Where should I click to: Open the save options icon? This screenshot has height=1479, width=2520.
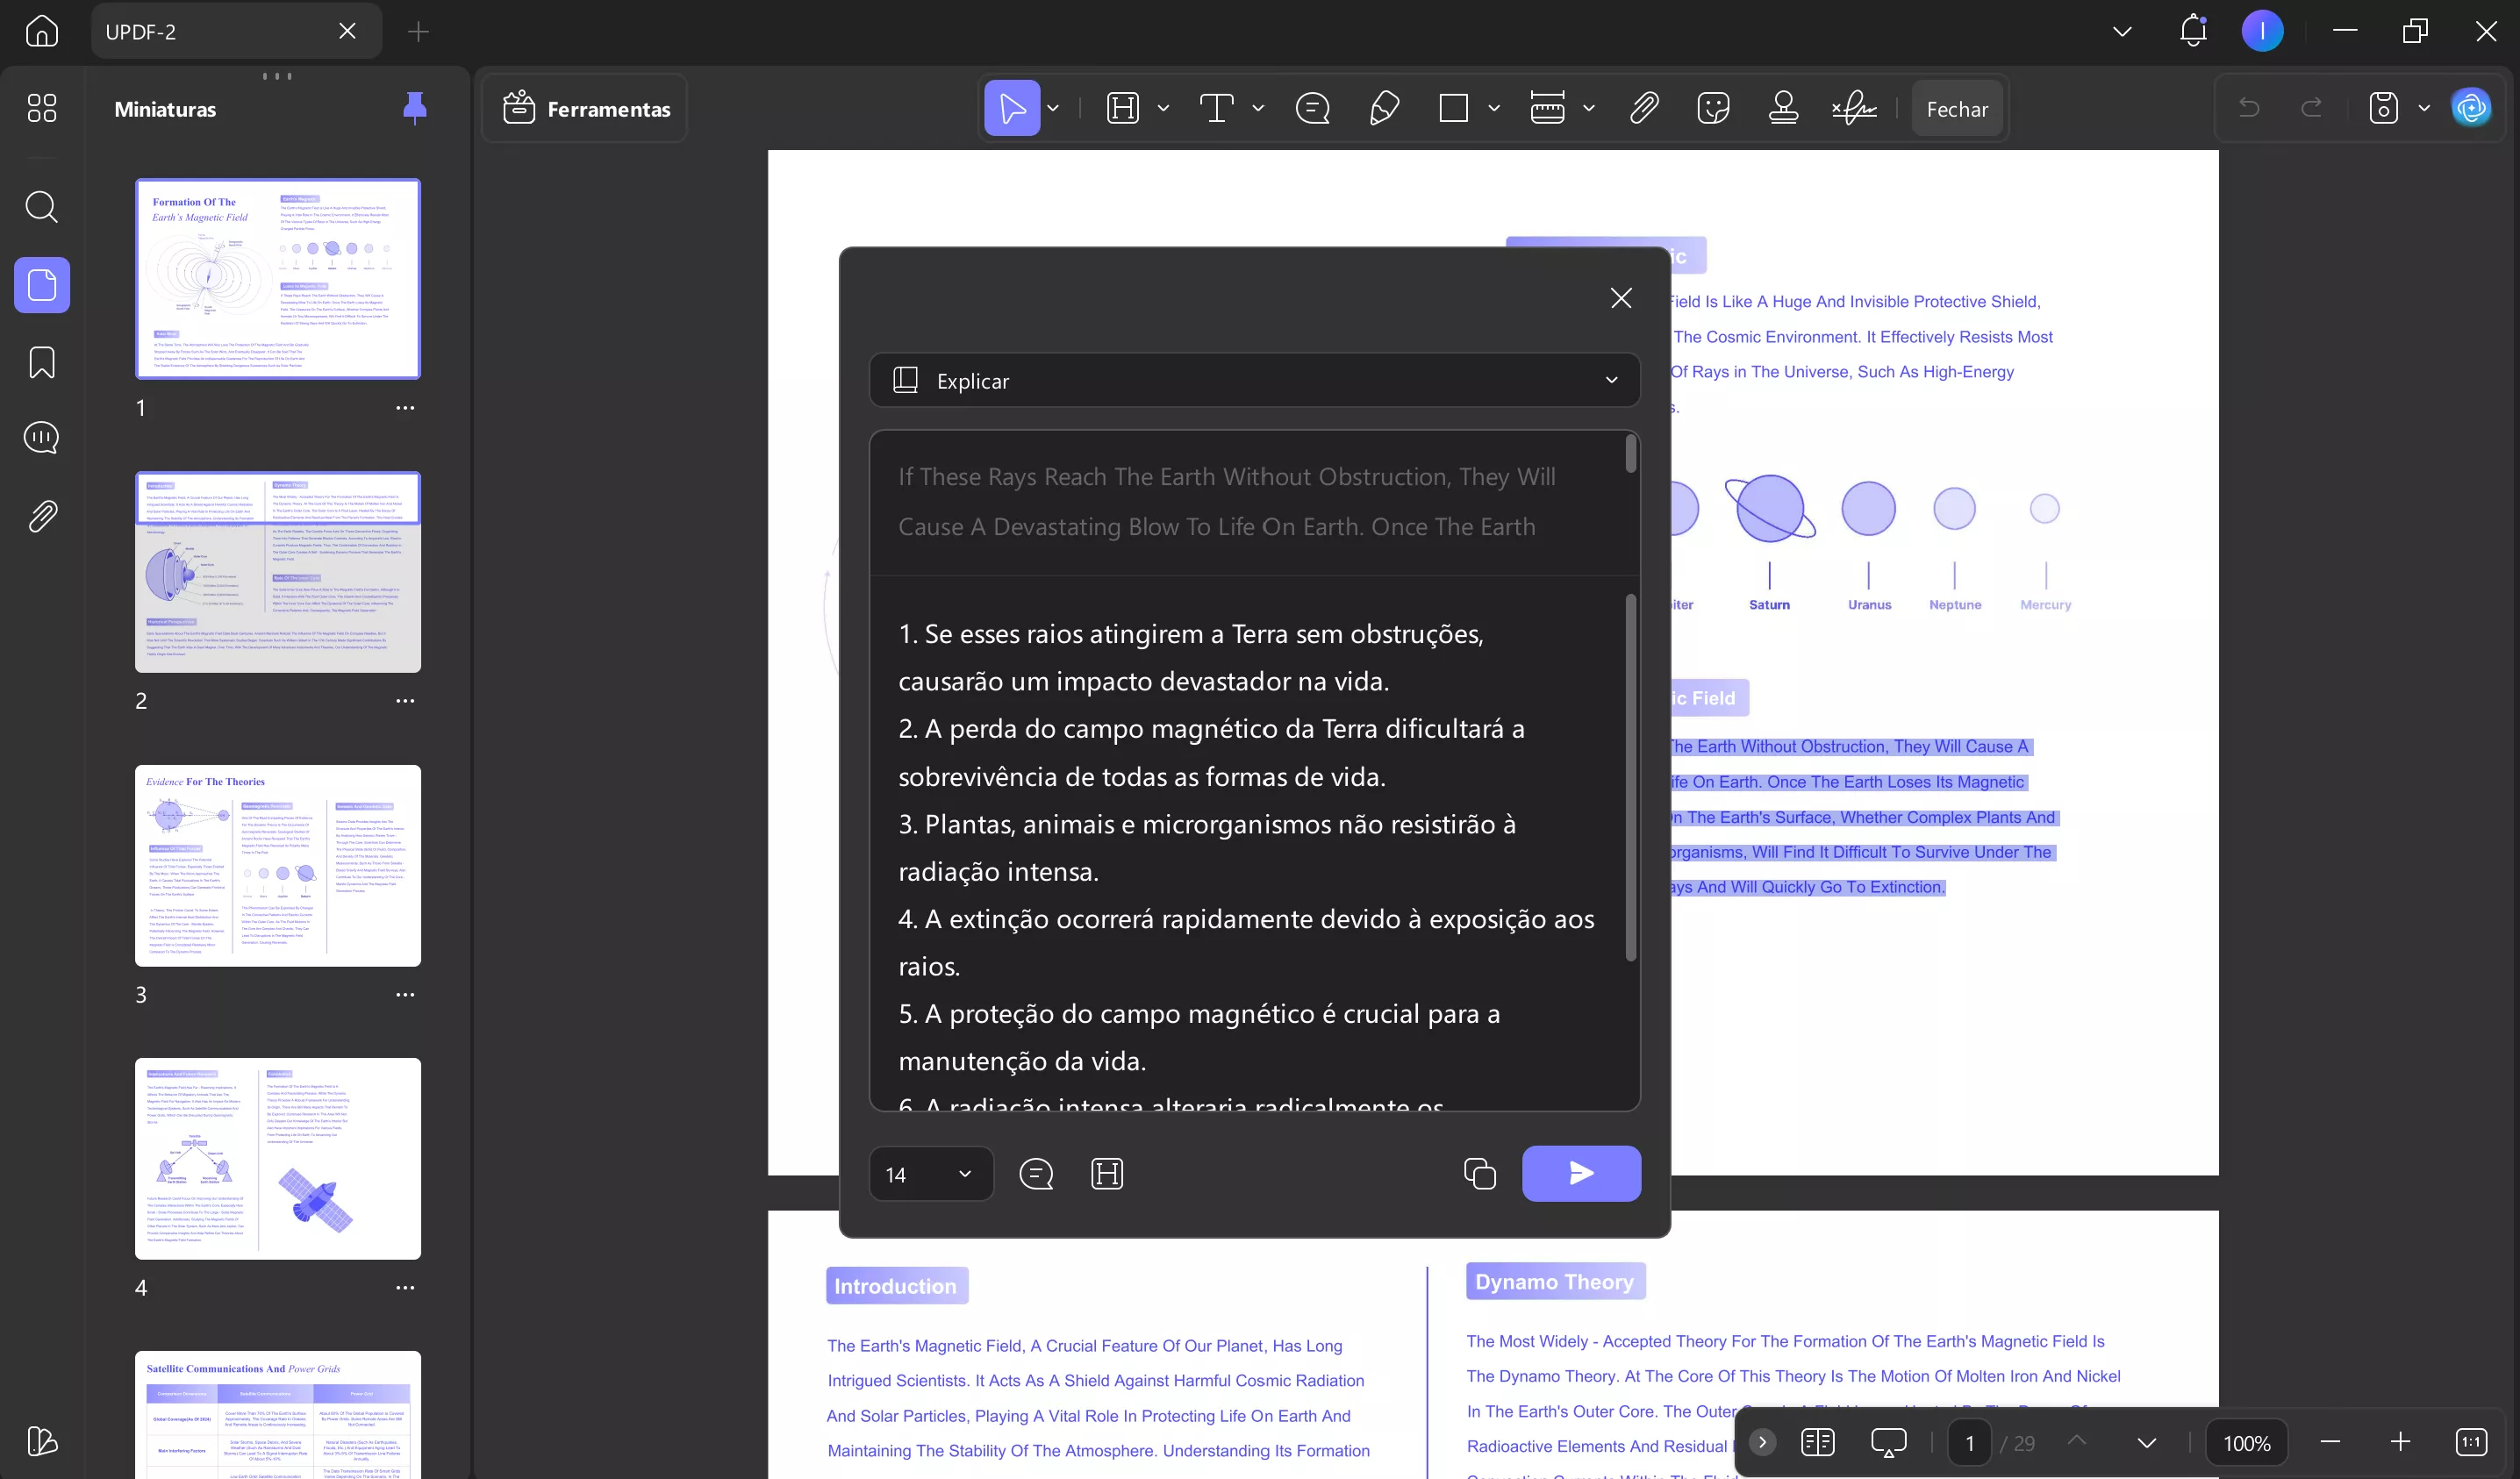2383,108
